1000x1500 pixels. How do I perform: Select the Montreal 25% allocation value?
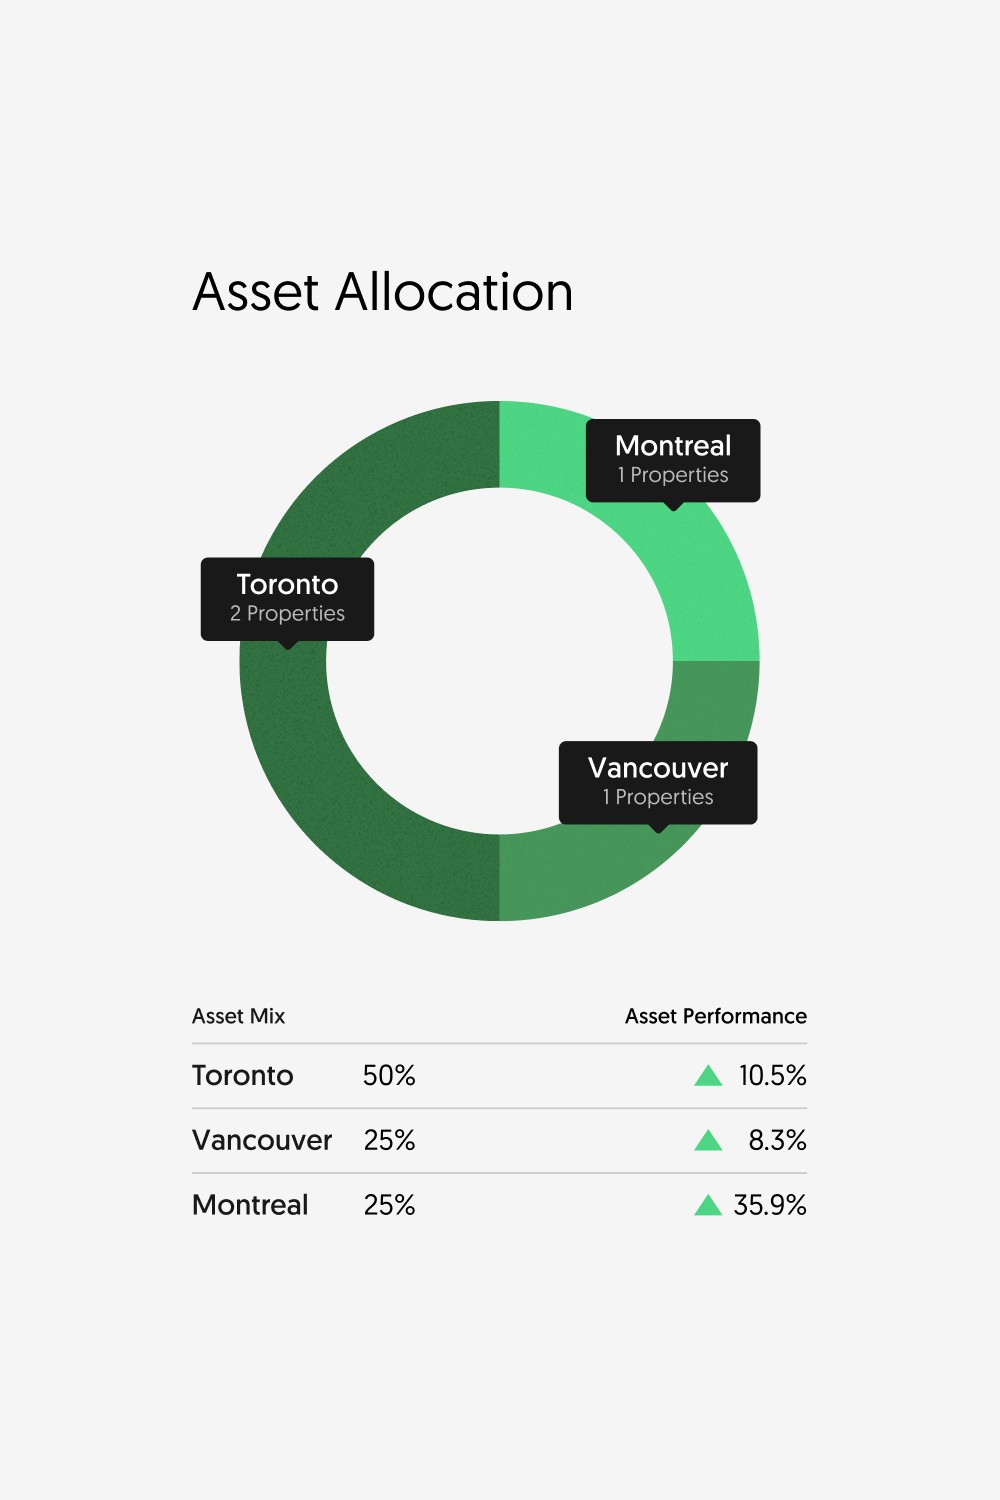tap(389, 1205)
